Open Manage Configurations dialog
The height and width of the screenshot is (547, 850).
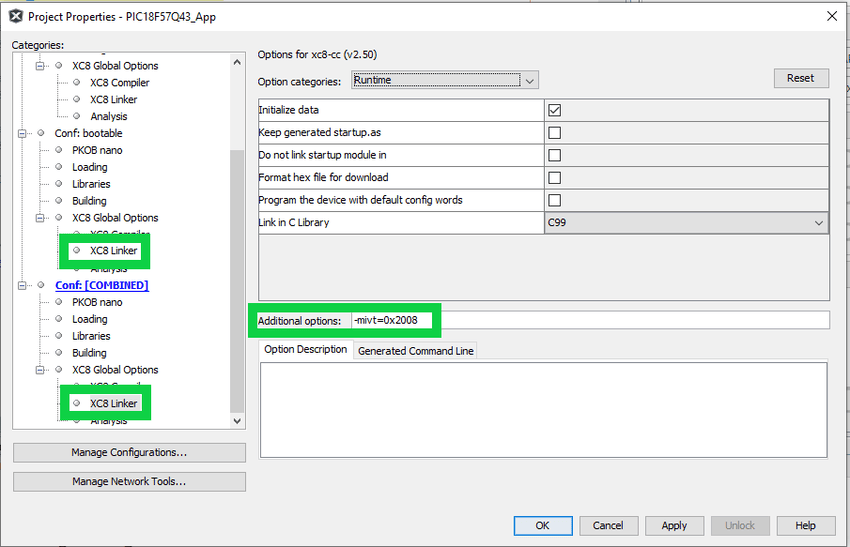pyautogui.click(x=129, y=452)
